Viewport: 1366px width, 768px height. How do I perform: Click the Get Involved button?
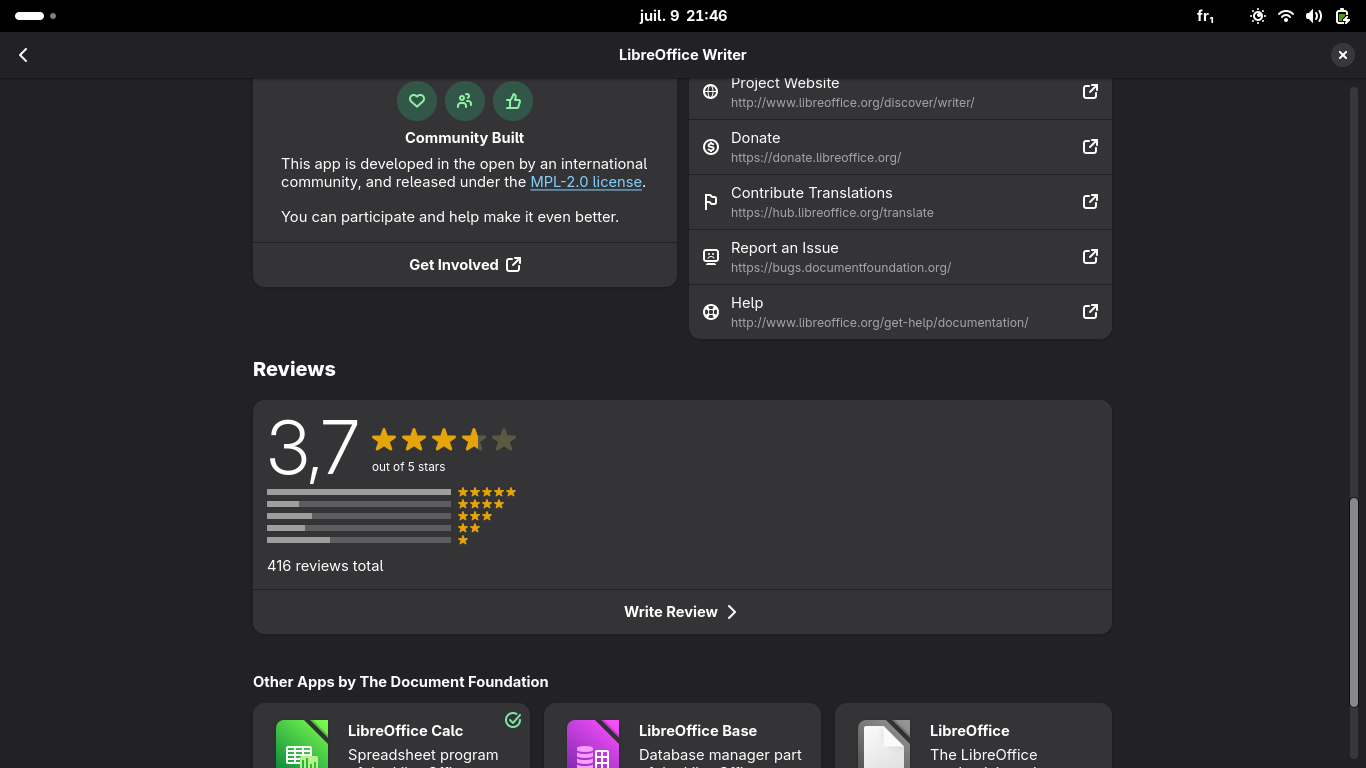click(465, 265)
